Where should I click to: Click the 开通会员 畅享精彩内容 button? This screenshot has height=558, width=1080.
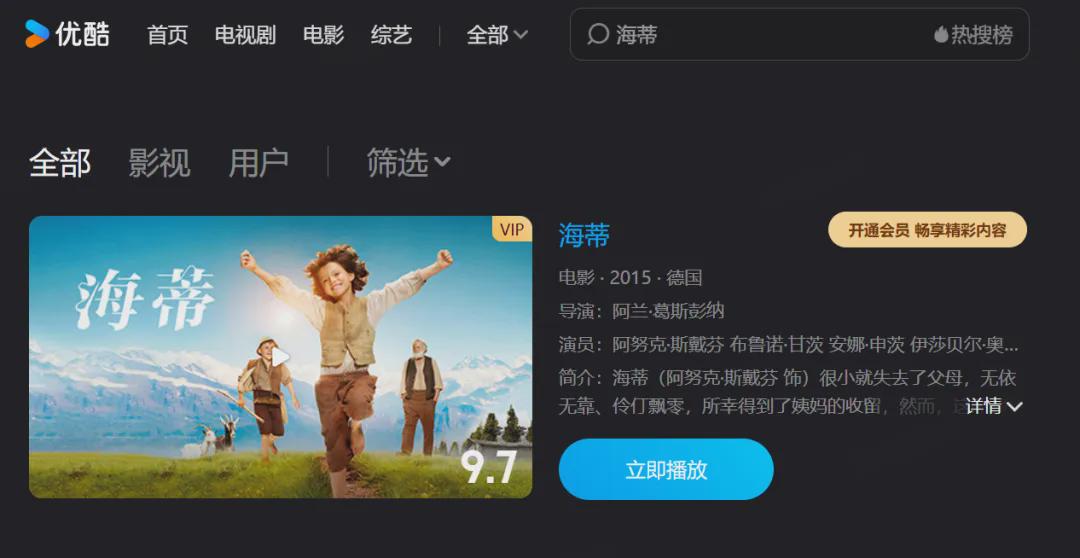(927, 230)
